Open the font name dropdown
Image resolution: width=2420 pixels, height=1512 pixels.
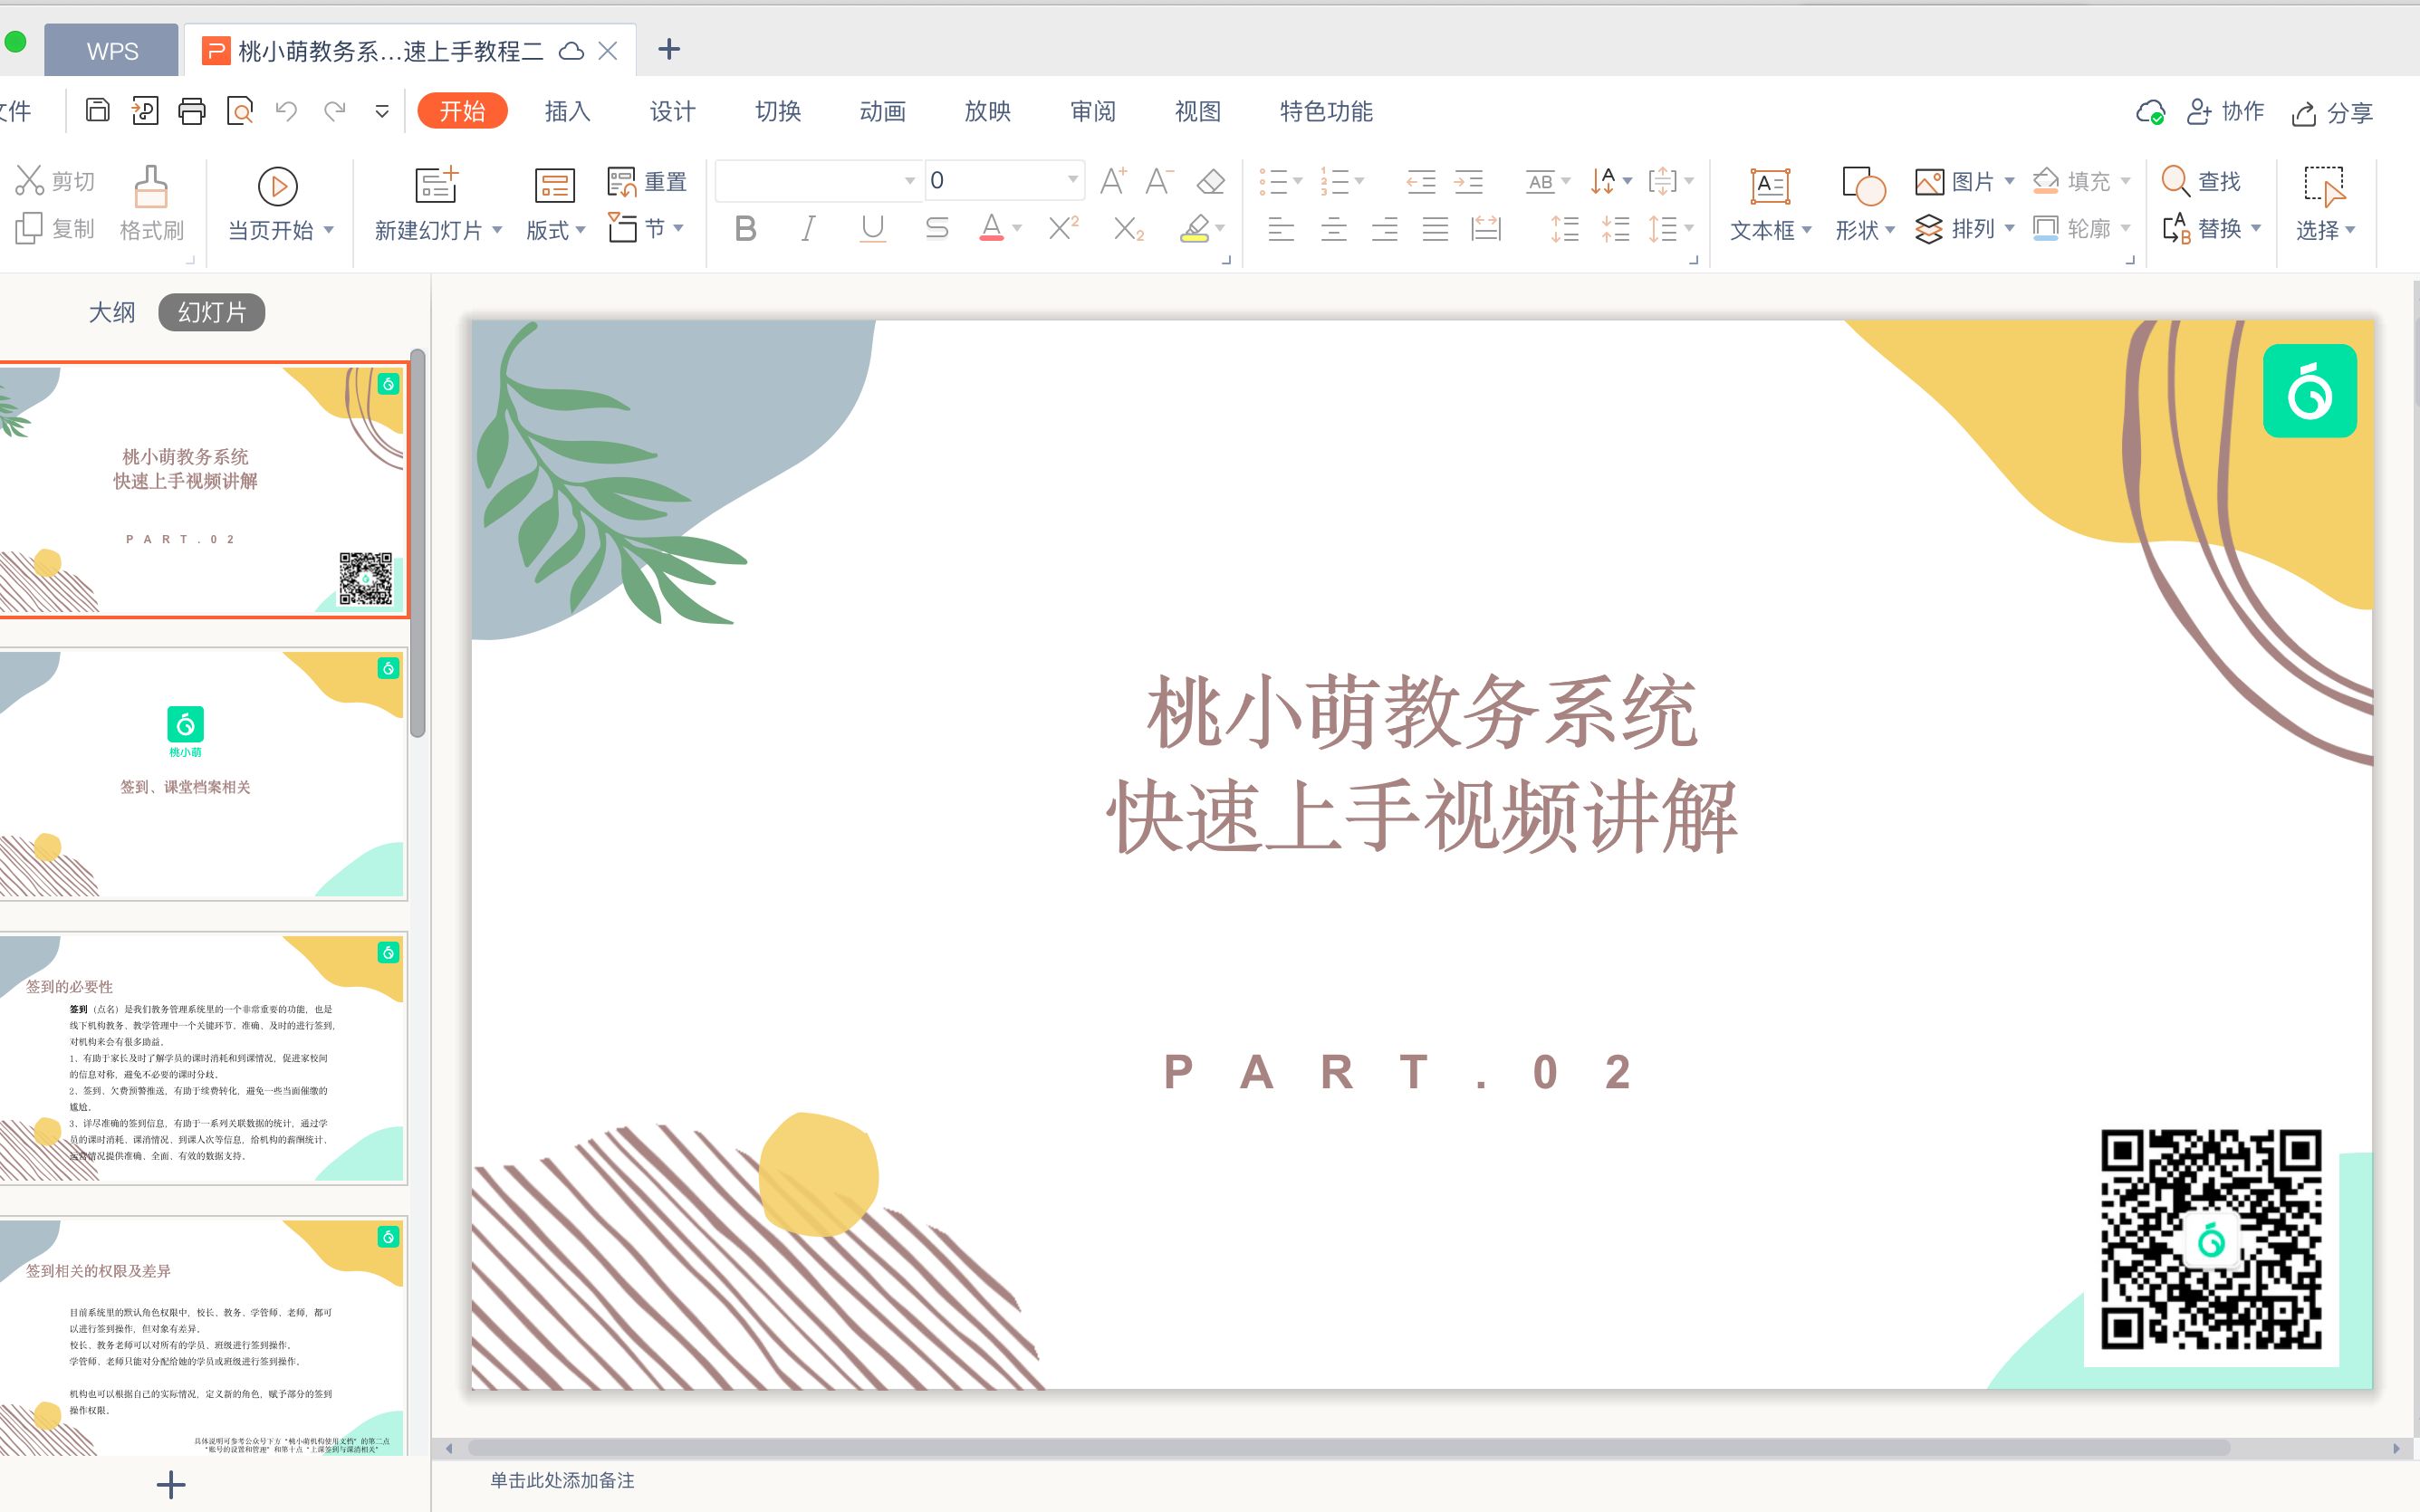click(x=909, y=181)
